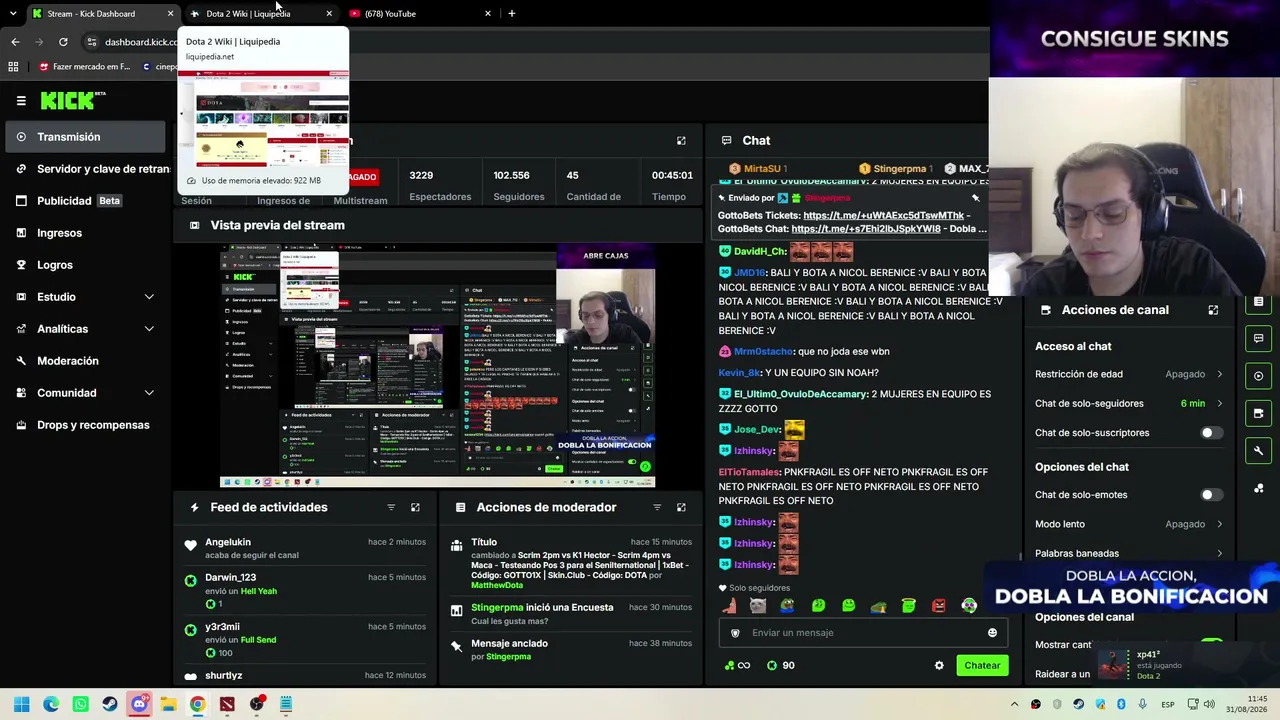The image size is (1280, 720).
Task: Open y3r3mii in the activity feed
Action: click(222, 627)
